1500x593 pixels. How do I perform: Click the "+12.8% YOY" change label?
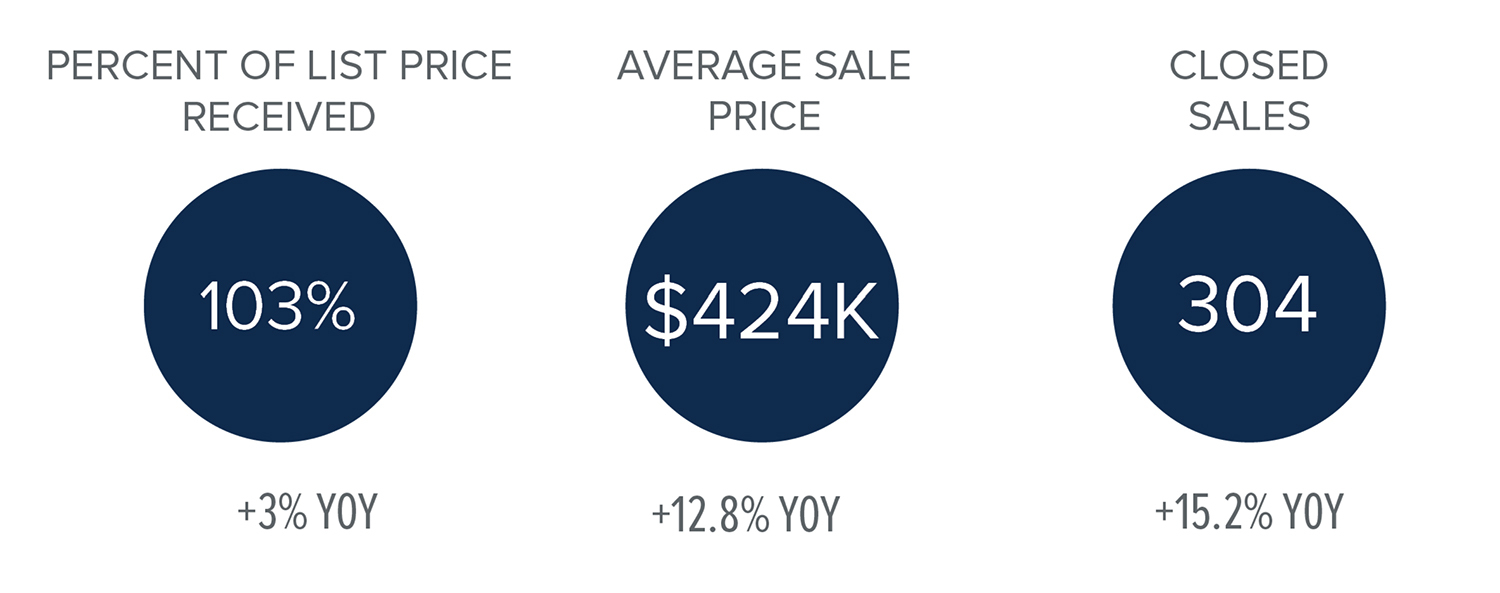point(745,516)
